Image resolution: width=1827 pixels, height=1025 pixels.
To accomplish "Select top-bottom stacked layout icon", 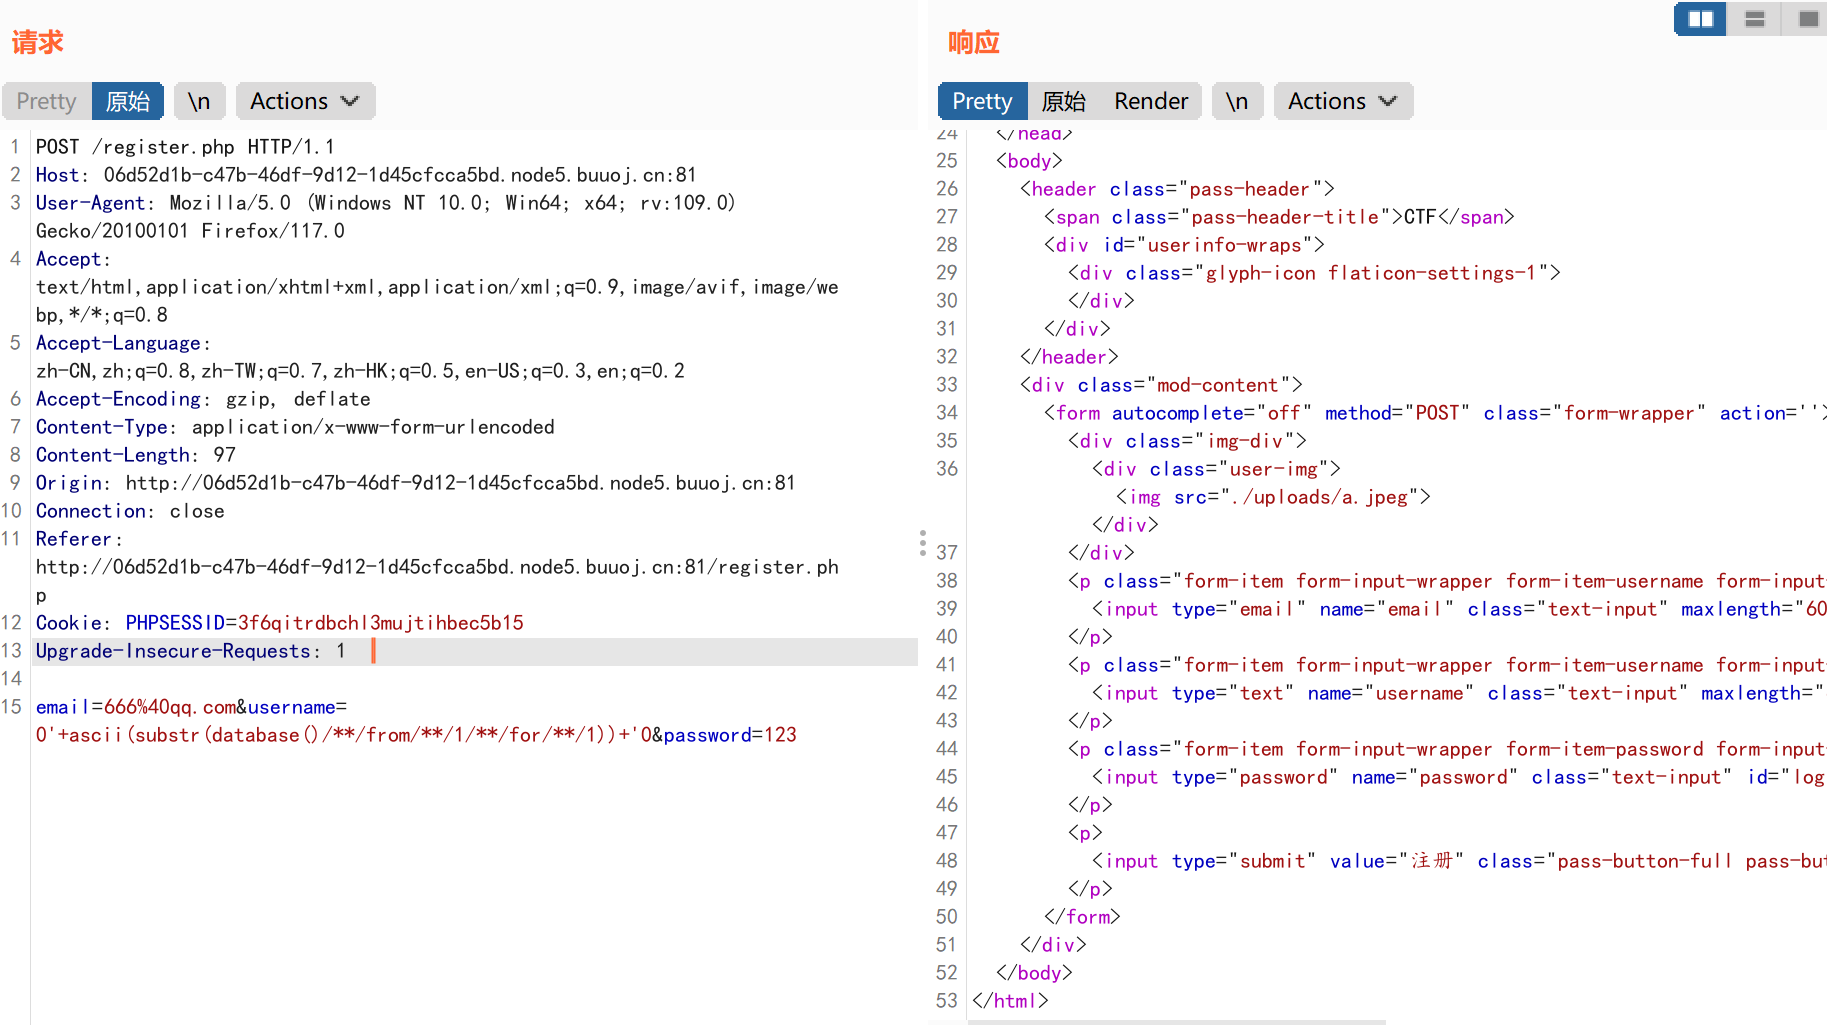I will coord(1754,19).
